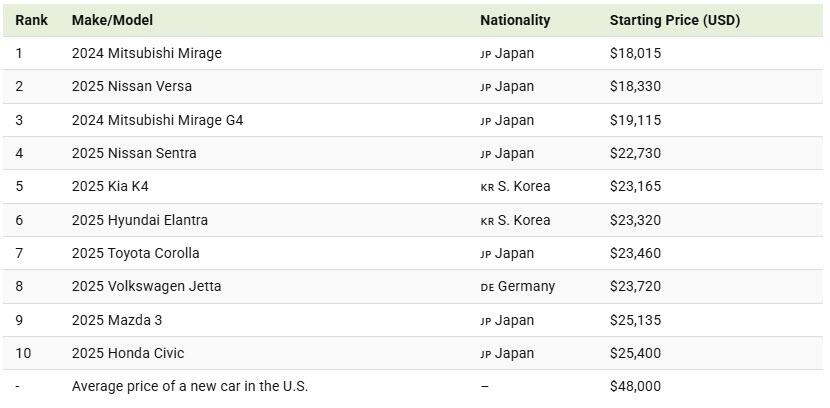The image size is (830, 408).
Task: Click the Nationality column header
Action: [x=515, y=20]
